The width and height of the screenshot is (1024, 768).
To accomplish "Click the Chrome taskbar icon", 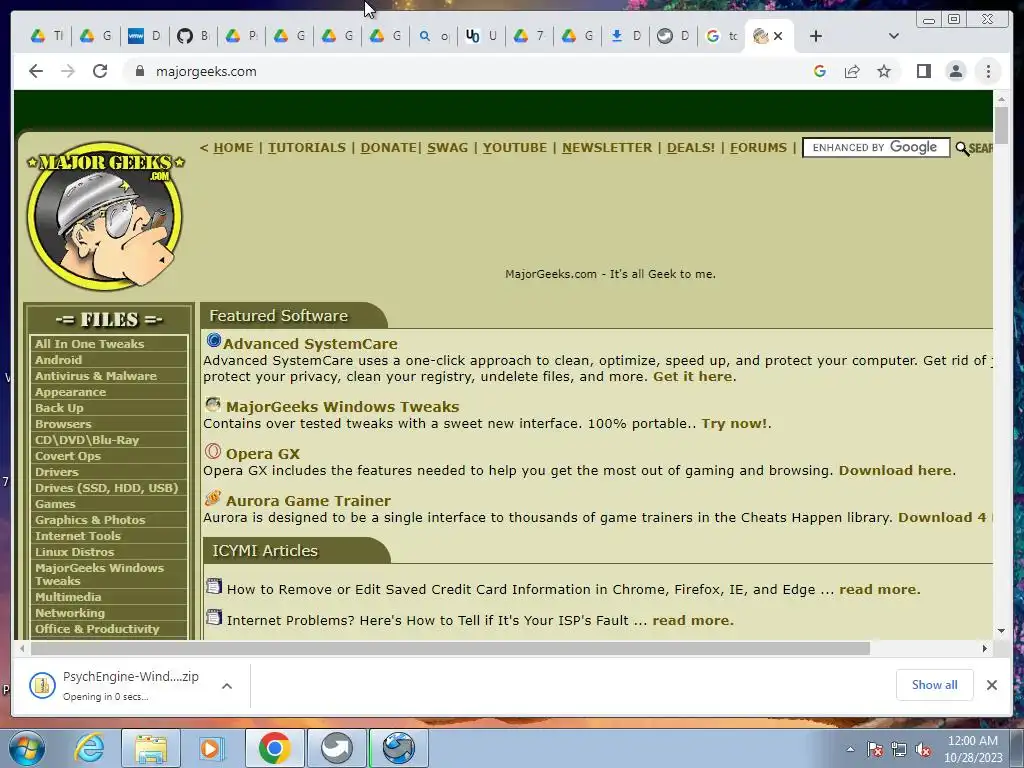I will coord(274,748).
